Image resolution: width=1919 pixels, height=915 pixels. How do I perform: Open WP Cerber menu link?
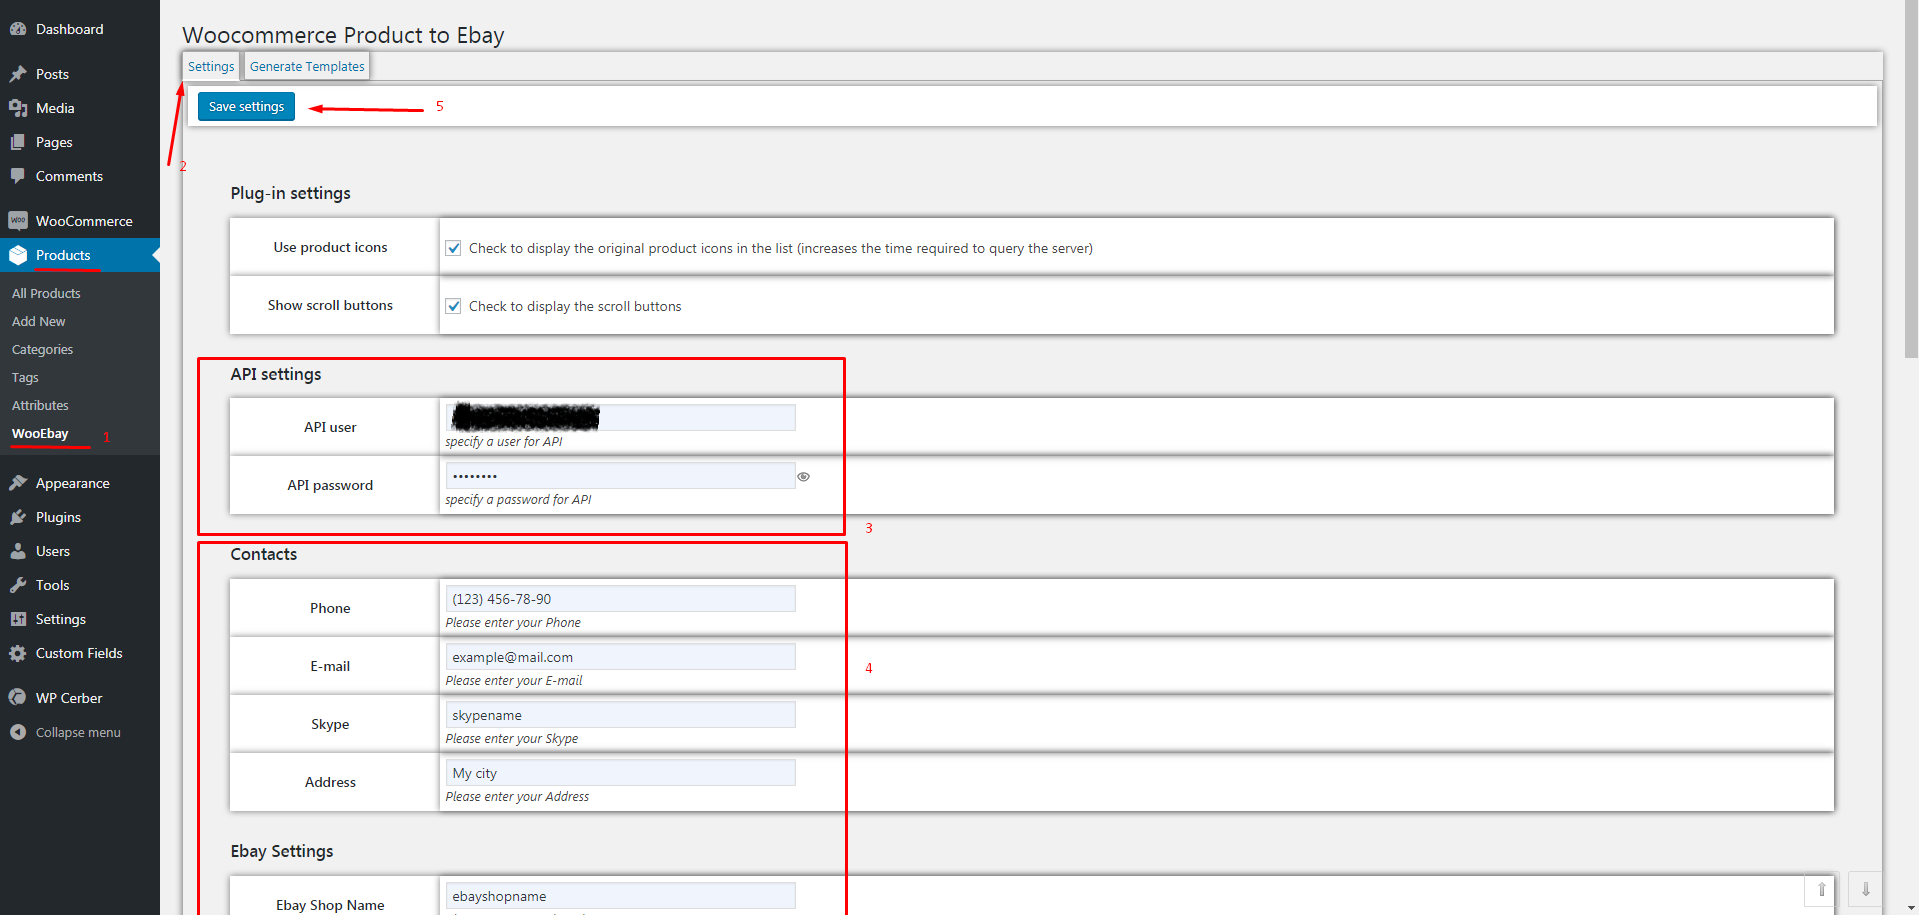(x=69, y=698)
